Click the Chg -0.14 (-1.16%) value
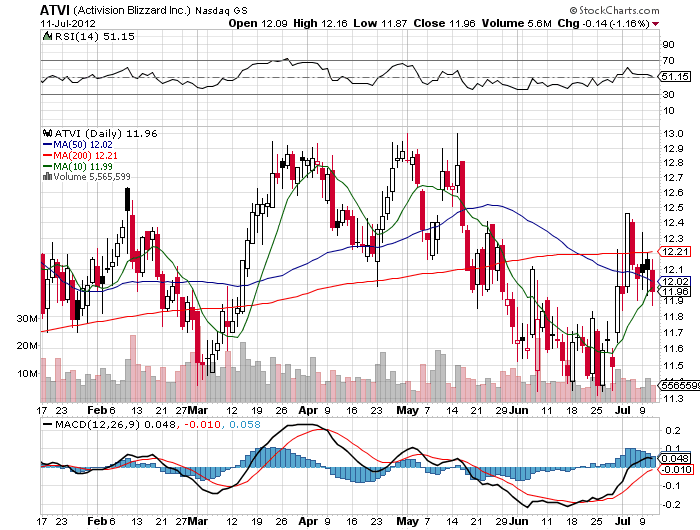The image size is (700, 530). pyautogui.click(x=604, y=23)
